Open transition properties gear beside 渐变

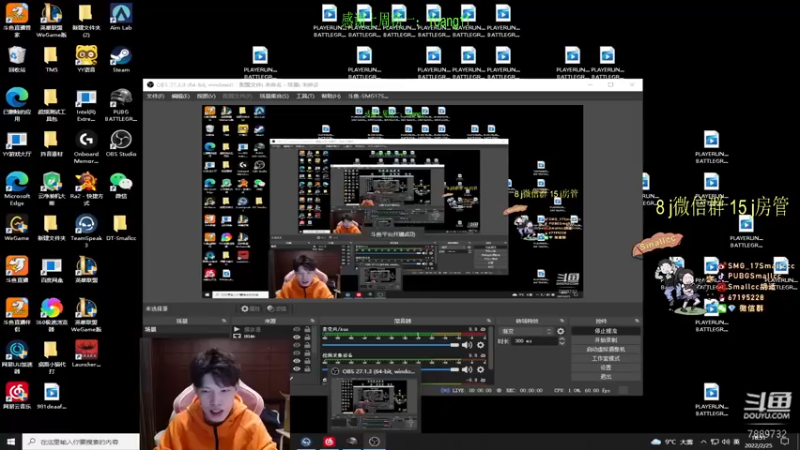561,331
